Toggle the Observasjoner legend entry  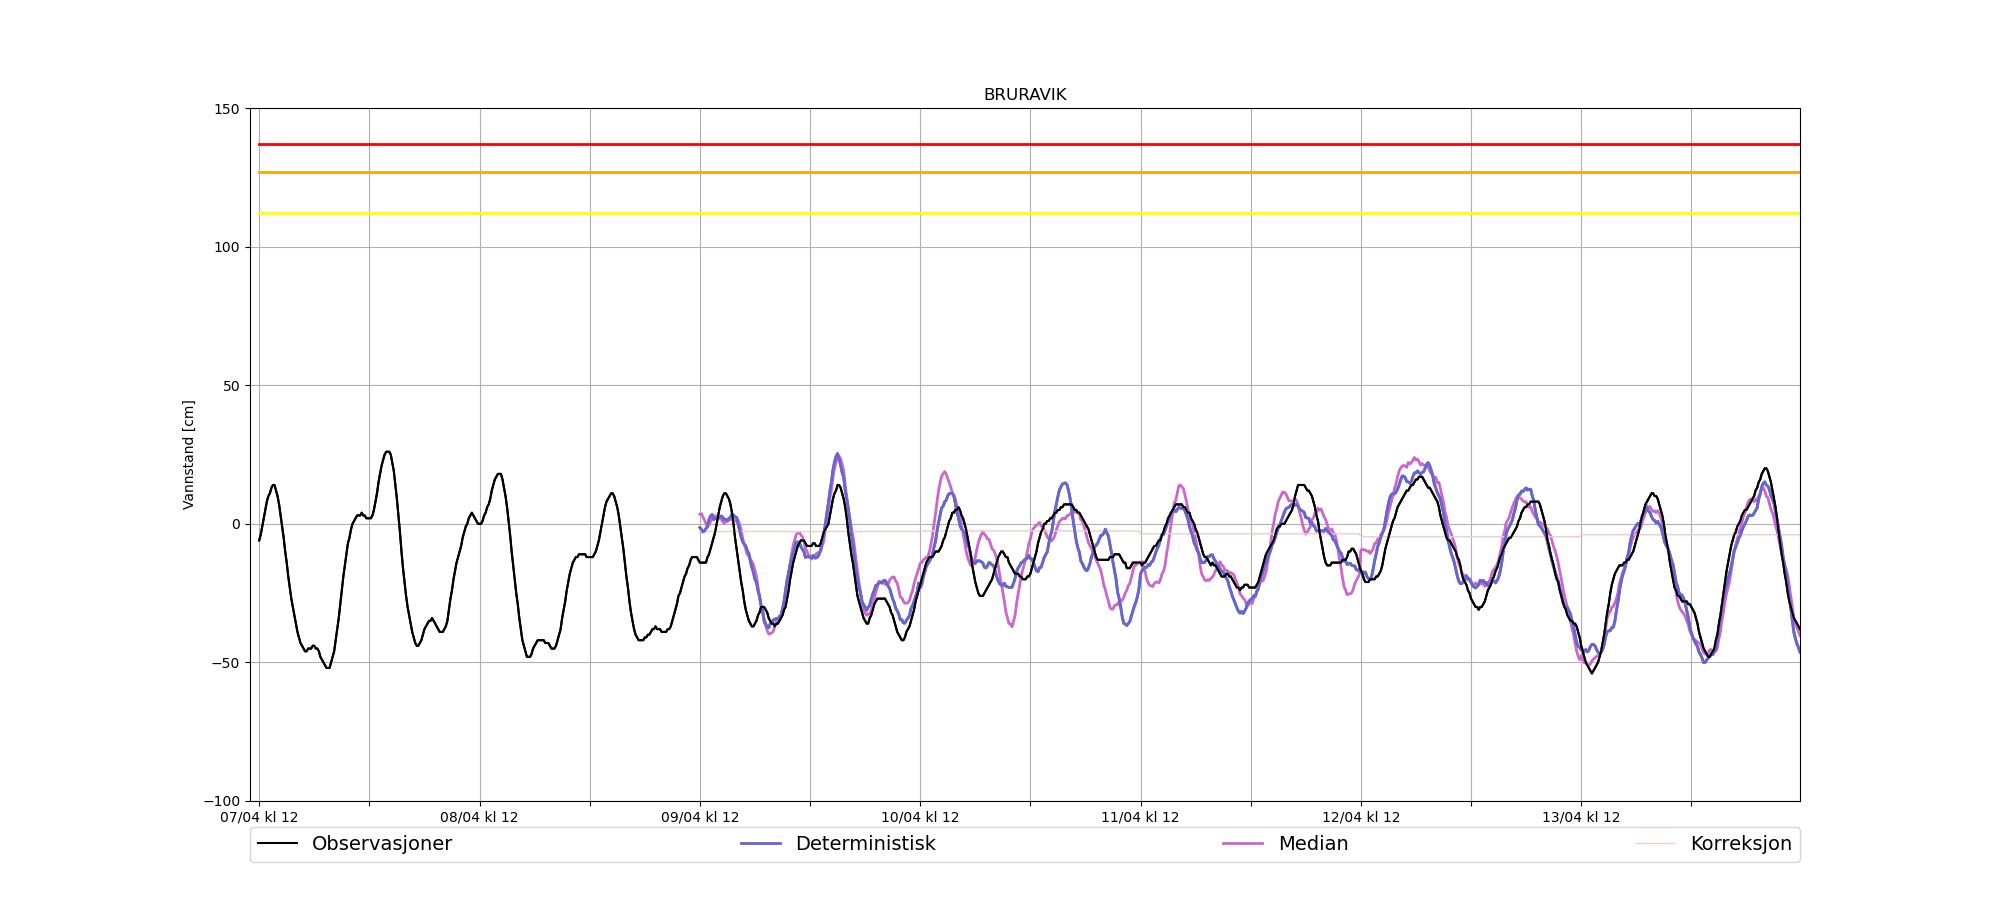coord(381,844)
